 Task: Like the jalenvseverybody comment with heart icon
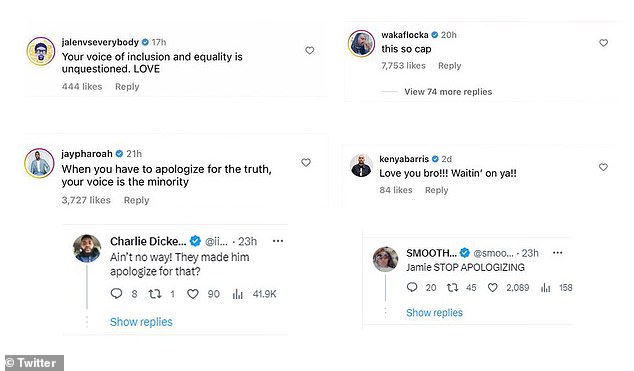click(x=309, y=51)
